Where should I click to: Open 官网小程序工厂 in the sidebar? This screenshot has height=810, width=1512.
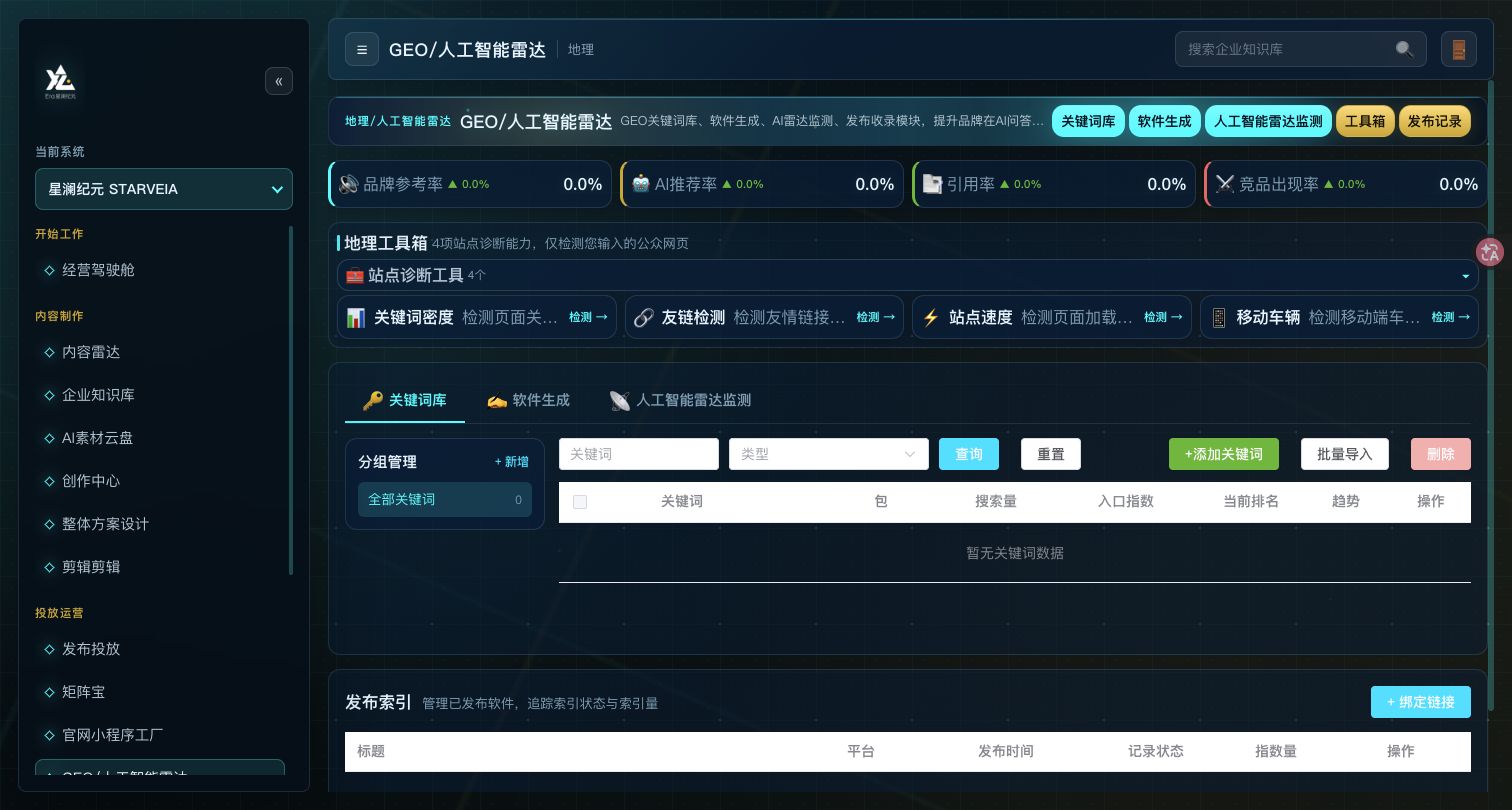pos(160,735)
